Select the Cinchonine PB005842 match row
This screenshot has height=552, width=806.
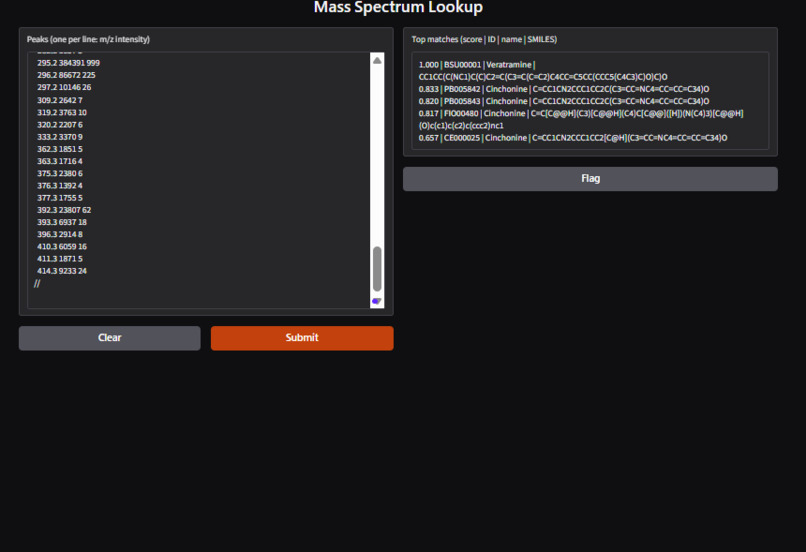click(x=564, y=89)
